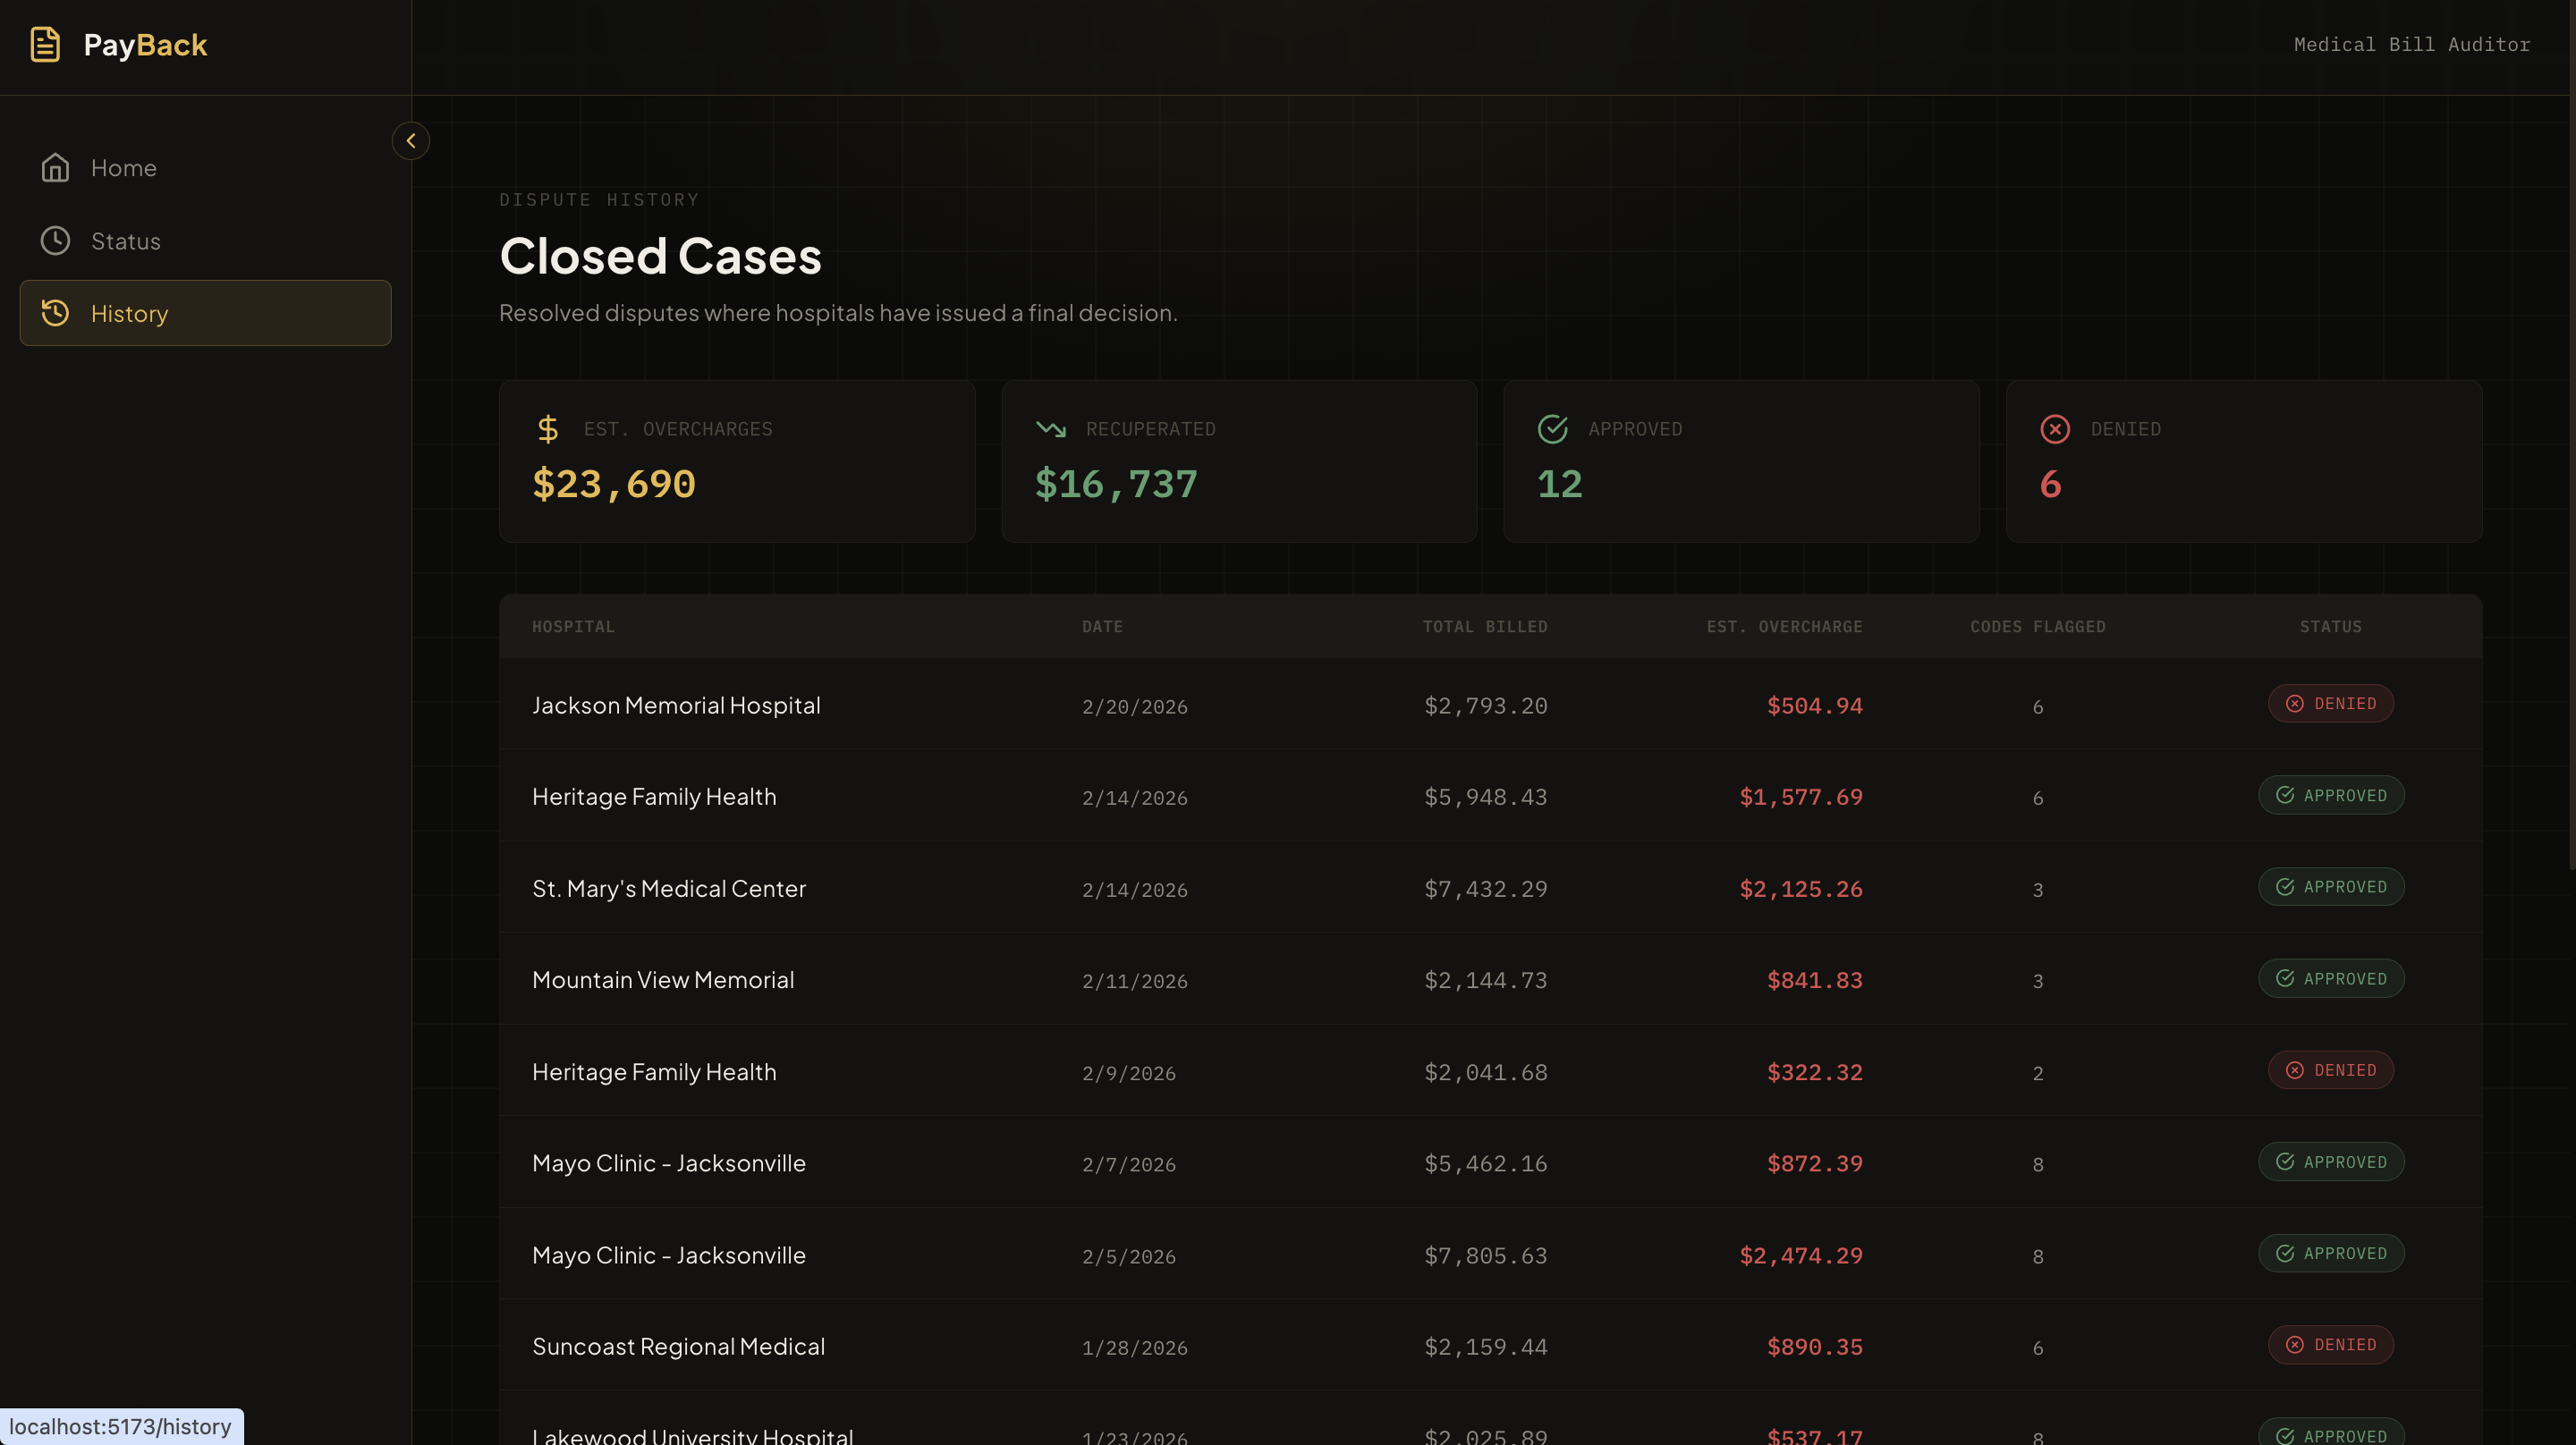Click the Status clock icon
Viewport: 2576px width, 1445px height.
coord(55,241)
